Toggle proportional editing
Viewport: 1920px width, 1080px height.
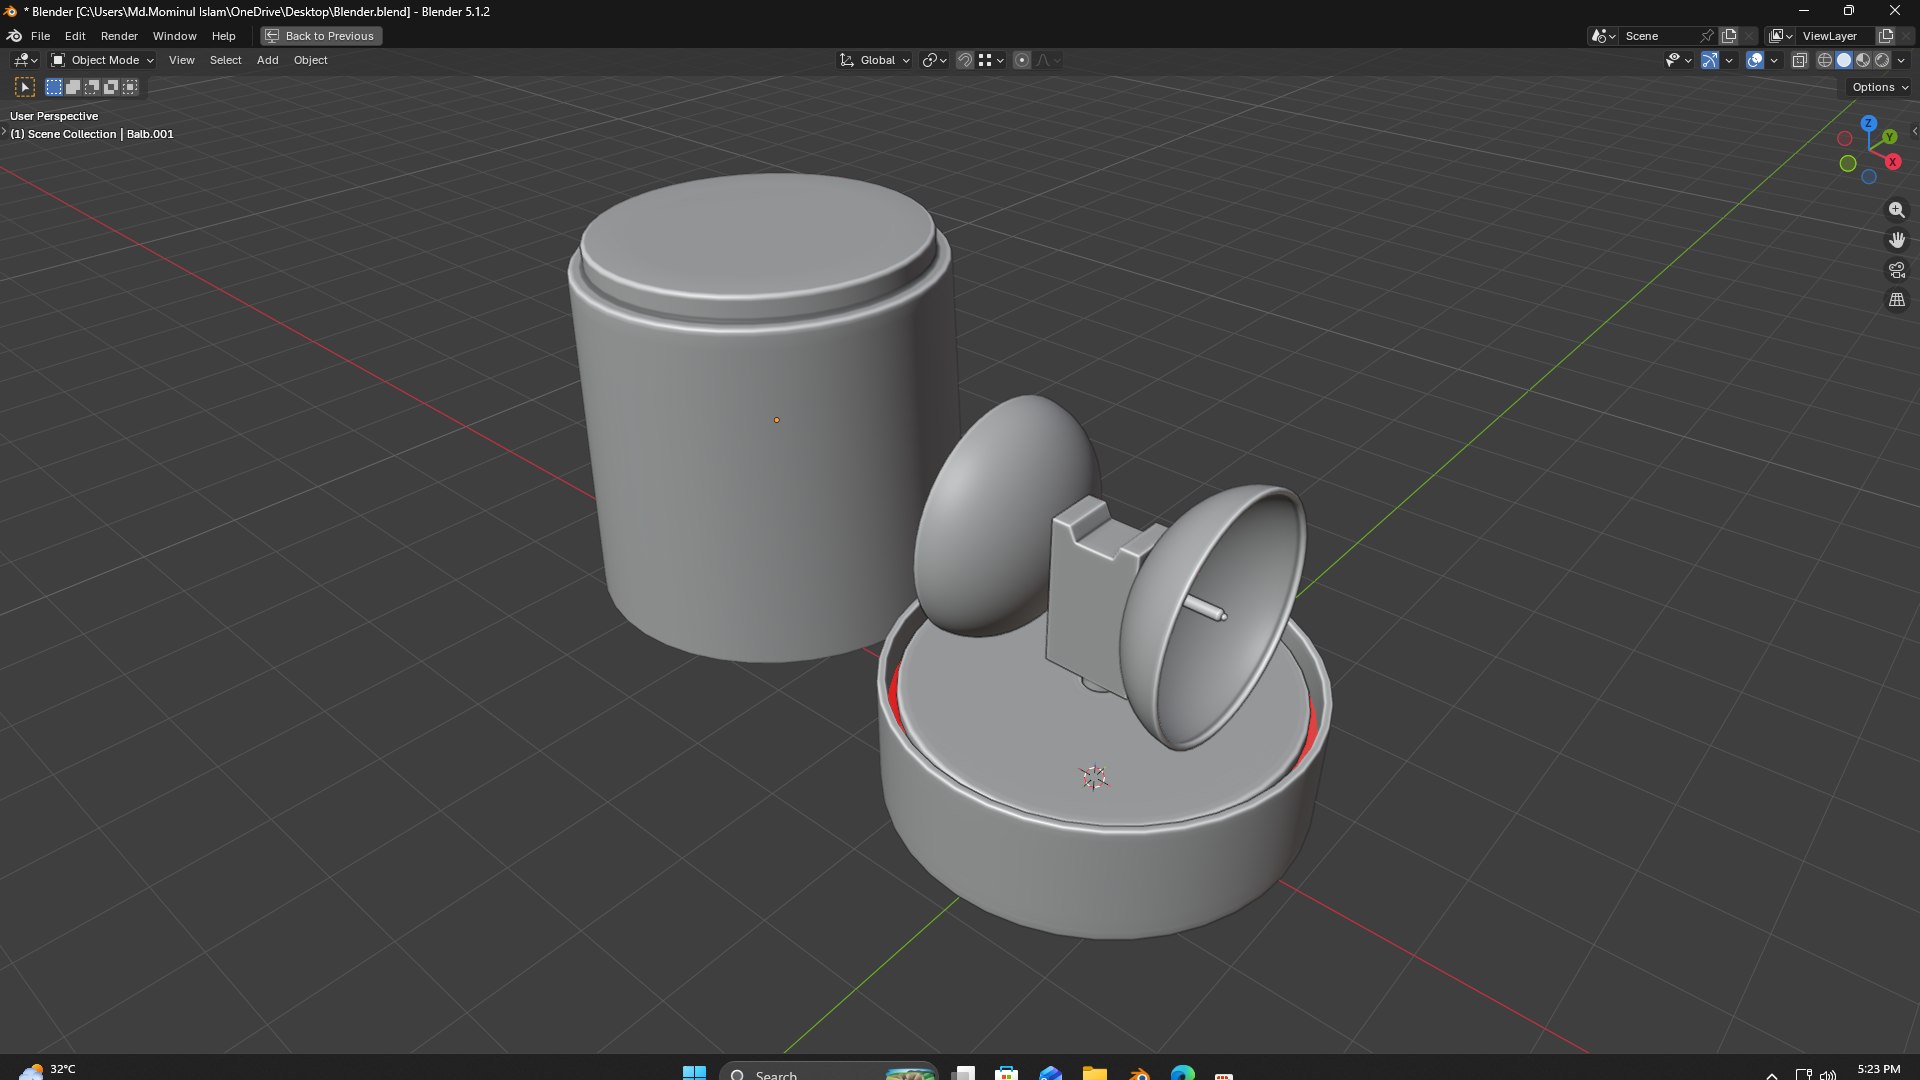point(1022,60)
